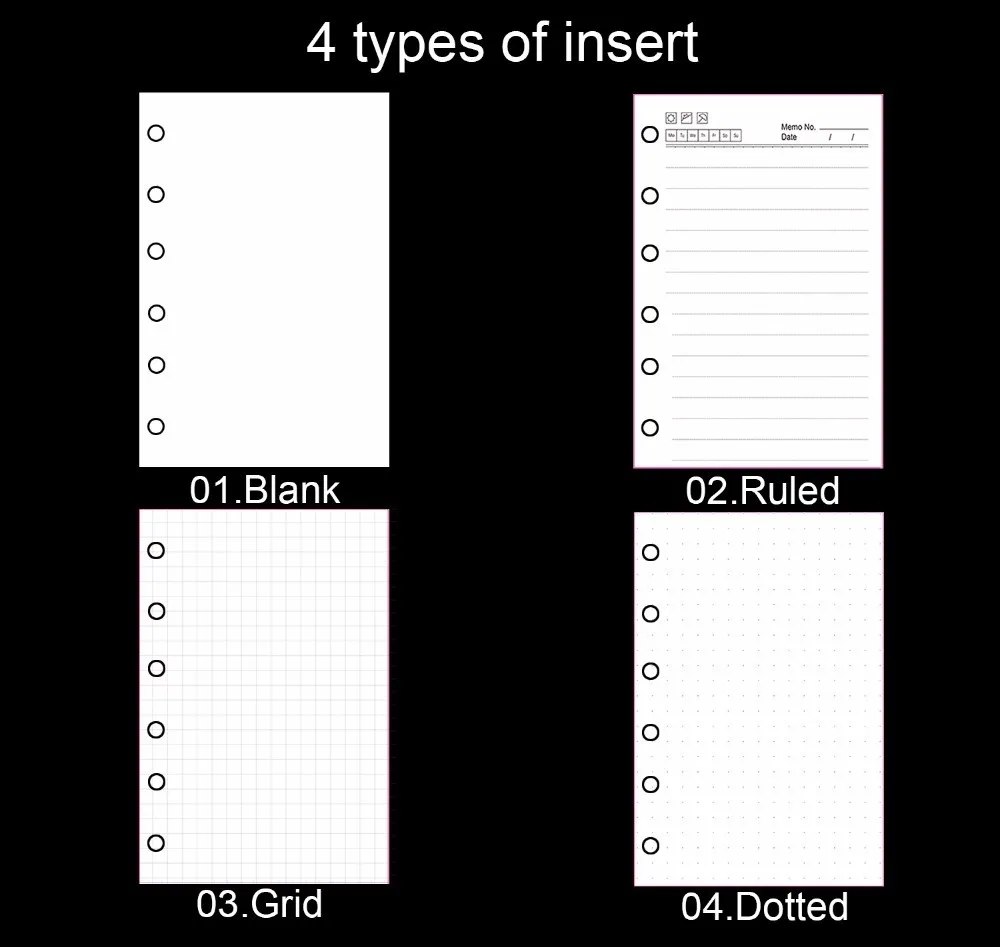Image resolution: width=1000 pixels, height=947 pixels.
Task: Click the Date field slashes
Action: [841, 137]
